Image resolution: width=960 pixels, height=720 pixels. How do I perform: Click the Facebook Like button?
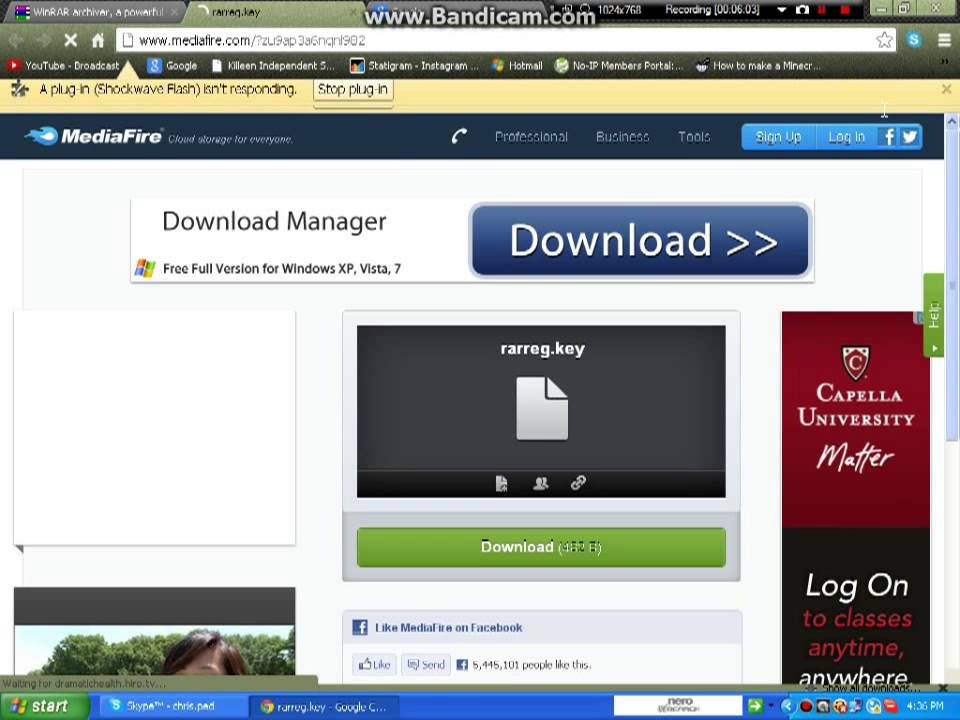[x=375, y=664]
